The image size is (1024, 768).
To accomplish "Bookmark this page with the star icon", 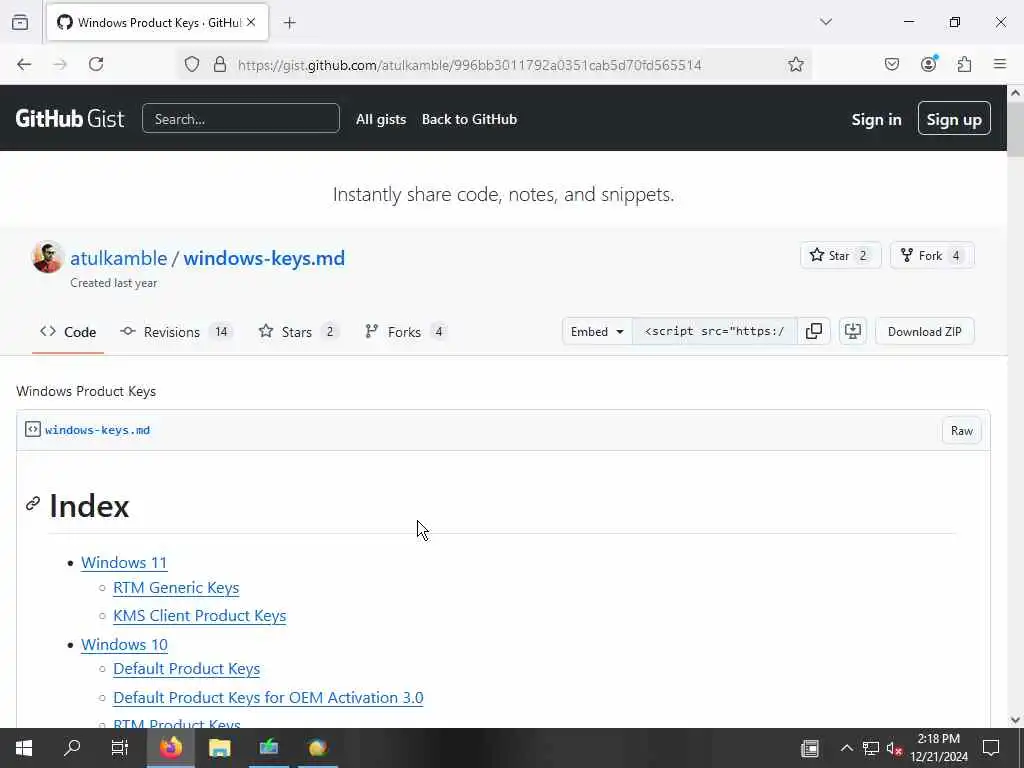I will (795, 64).
